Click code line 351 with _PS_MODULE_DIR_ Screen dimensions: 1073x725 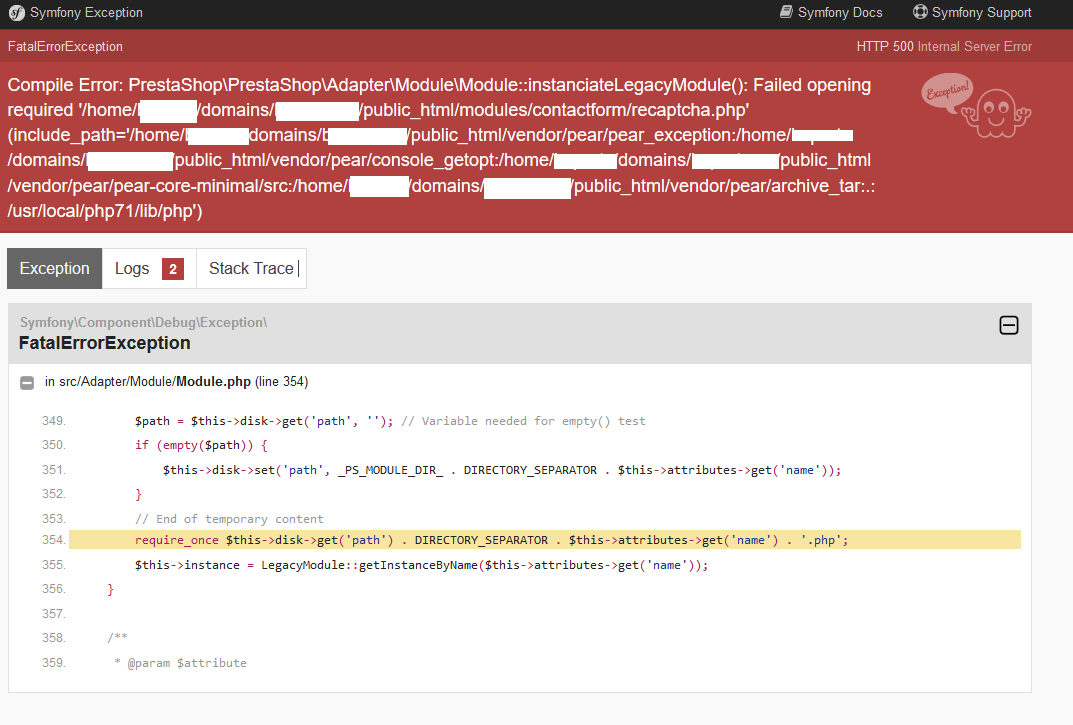click(x=502, y=470)
